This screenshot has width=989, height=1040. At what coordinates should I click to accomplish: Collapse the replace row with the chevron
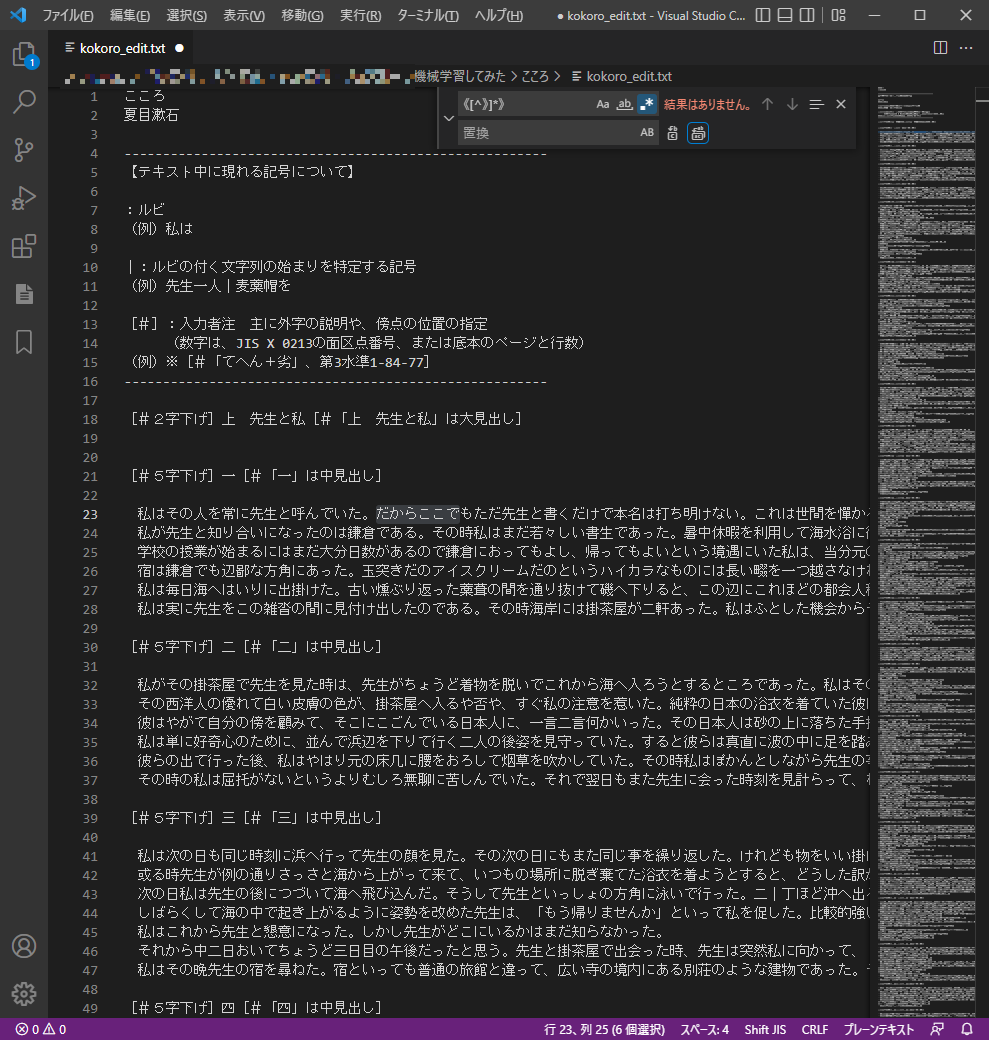[448, 118]
